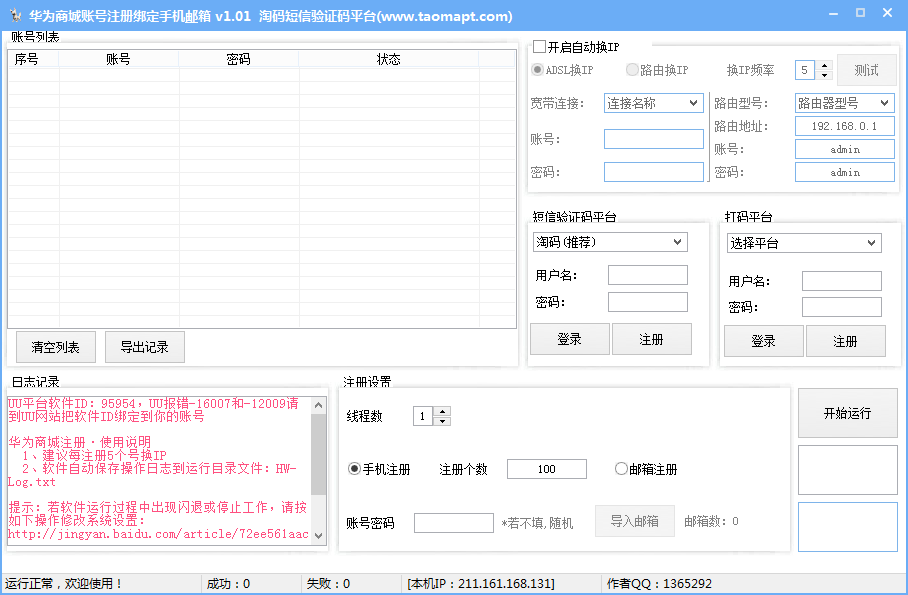Click 注册 under the 打码平台 section
Viewport: 908px width, 595px height.
point(845,340)
